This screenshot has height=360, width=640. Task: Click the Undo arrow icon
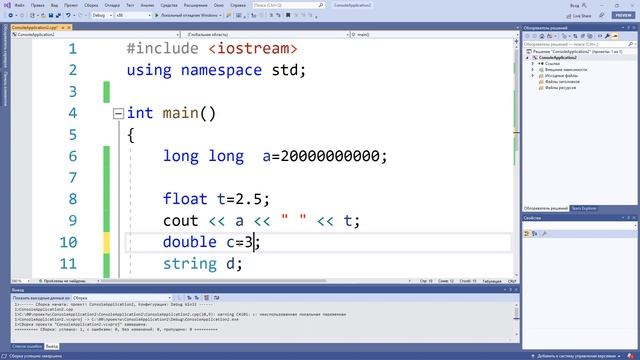click(68, 16)
